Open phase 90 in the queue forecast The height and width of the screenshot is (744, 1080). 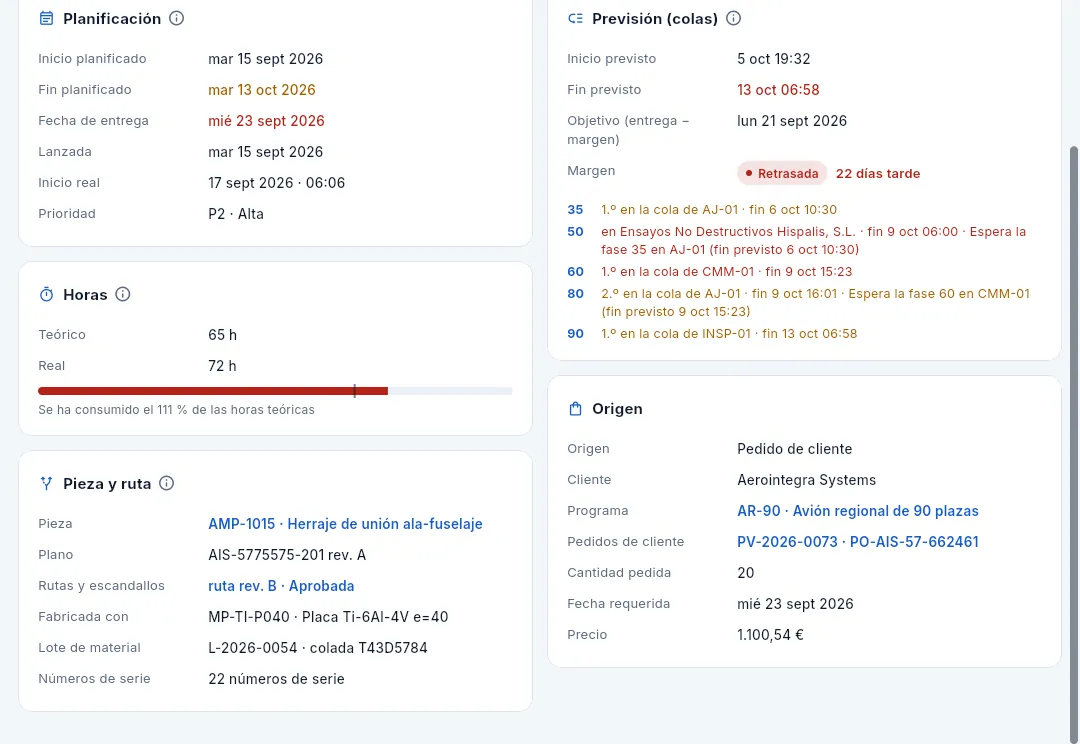575,333
